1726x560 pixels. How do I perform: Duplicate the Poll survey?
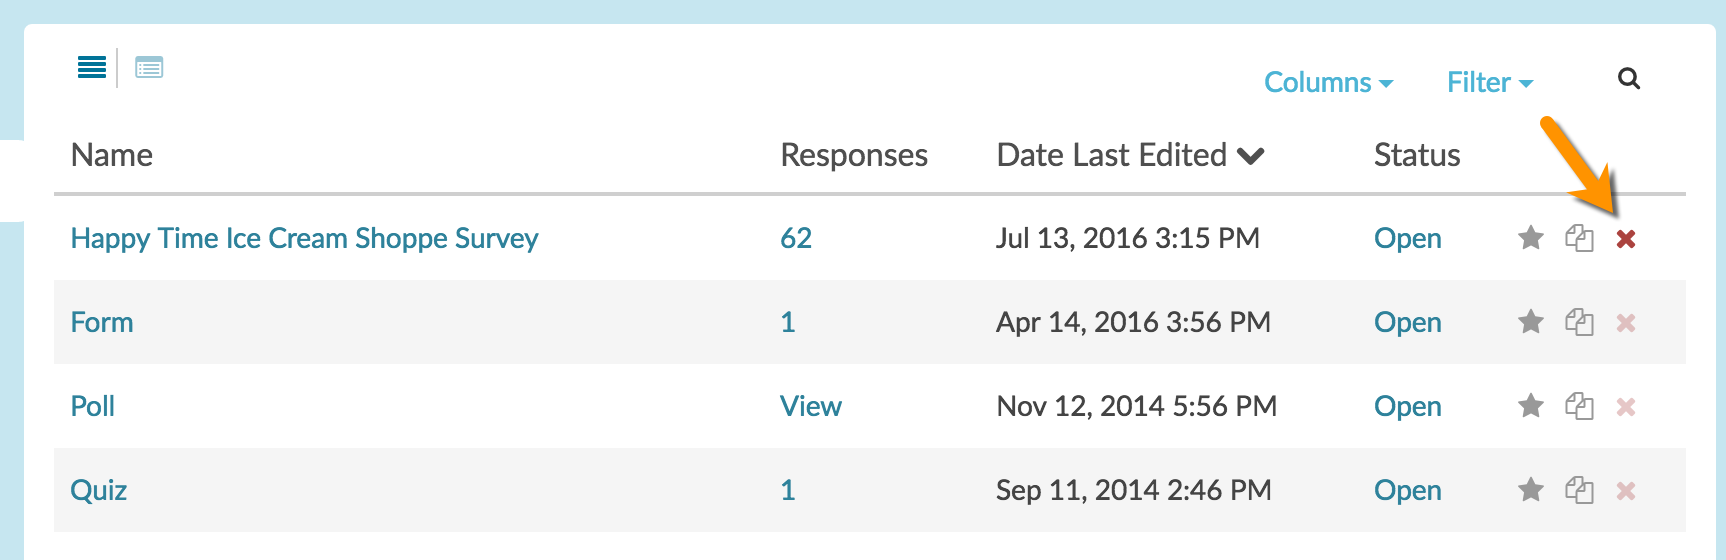tap(1579, 407)
